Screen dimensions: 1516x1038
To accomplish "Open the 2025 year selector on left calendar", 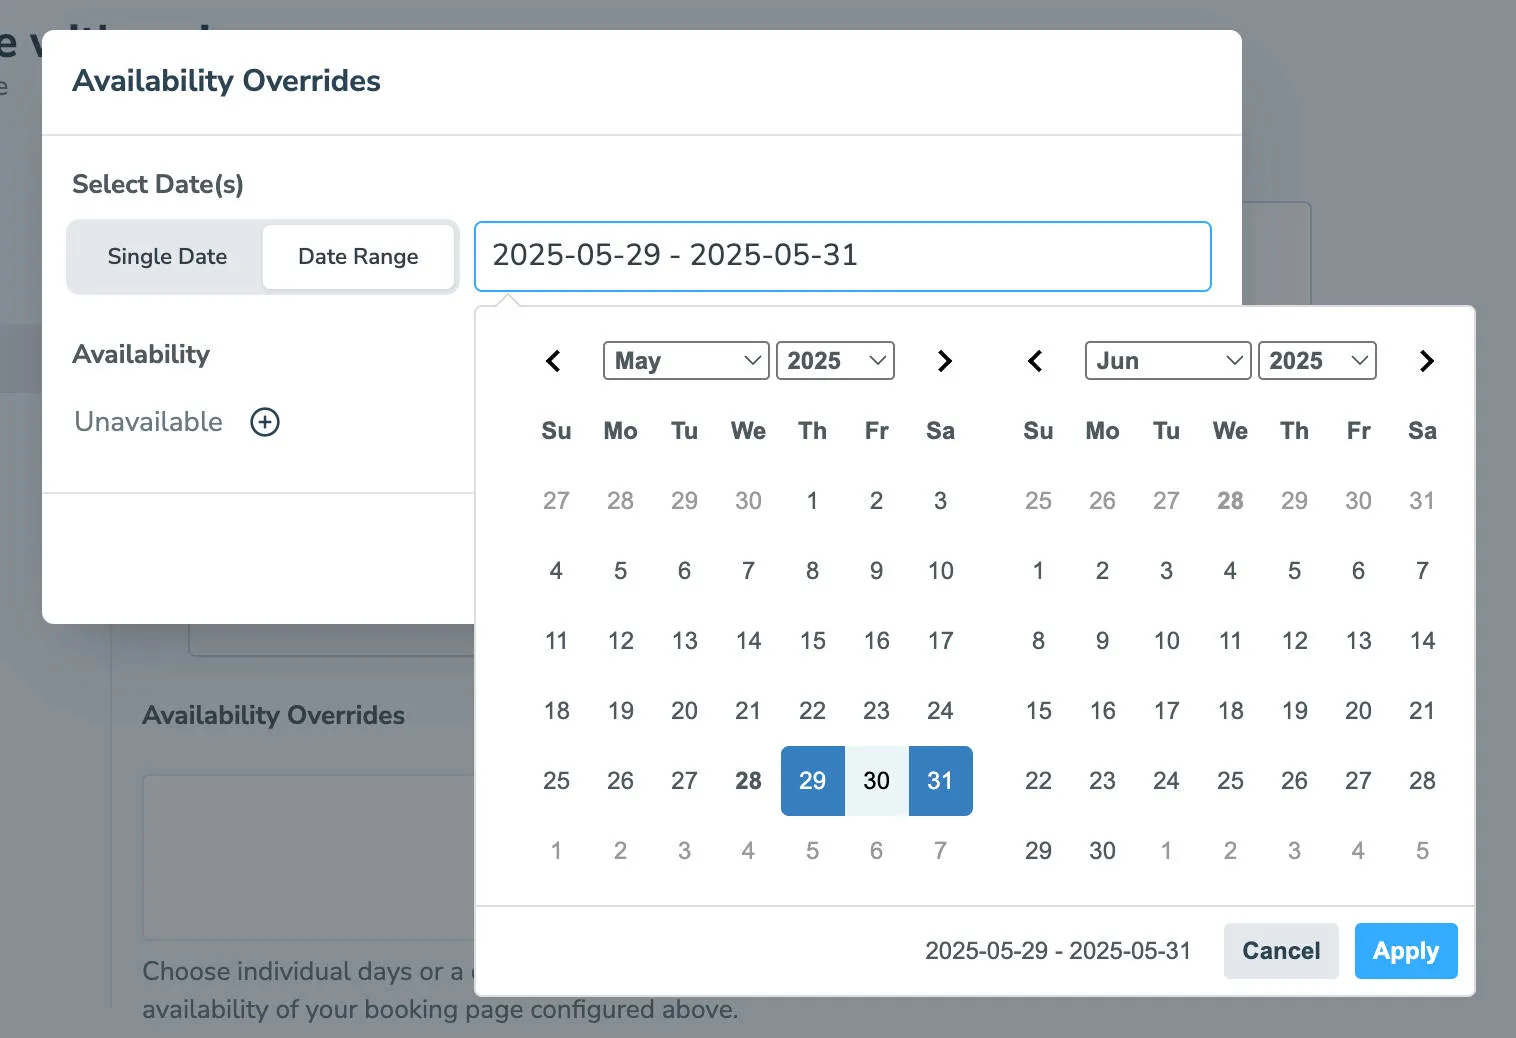I will pos(835,361).
